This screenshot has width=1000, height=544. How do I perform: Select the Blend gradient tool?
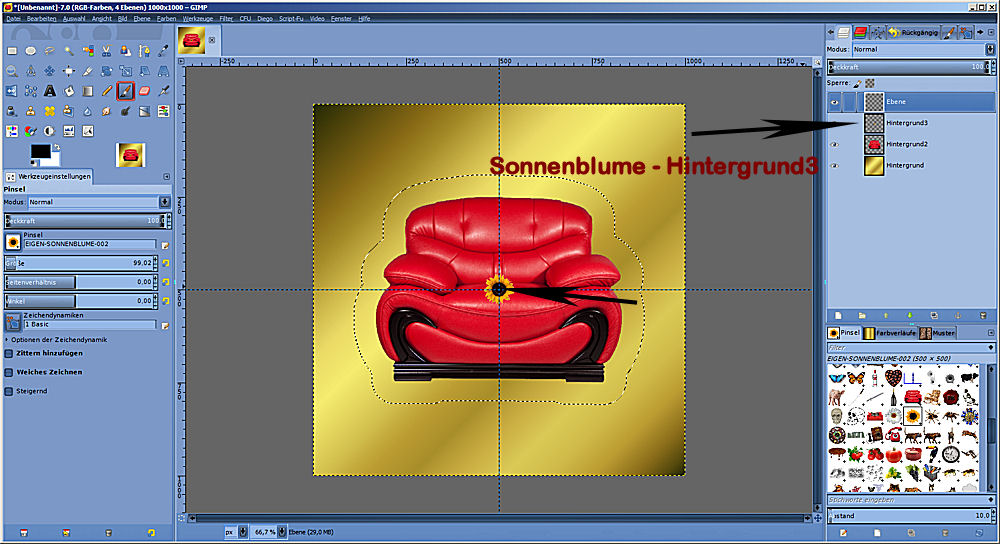[88, 91]
